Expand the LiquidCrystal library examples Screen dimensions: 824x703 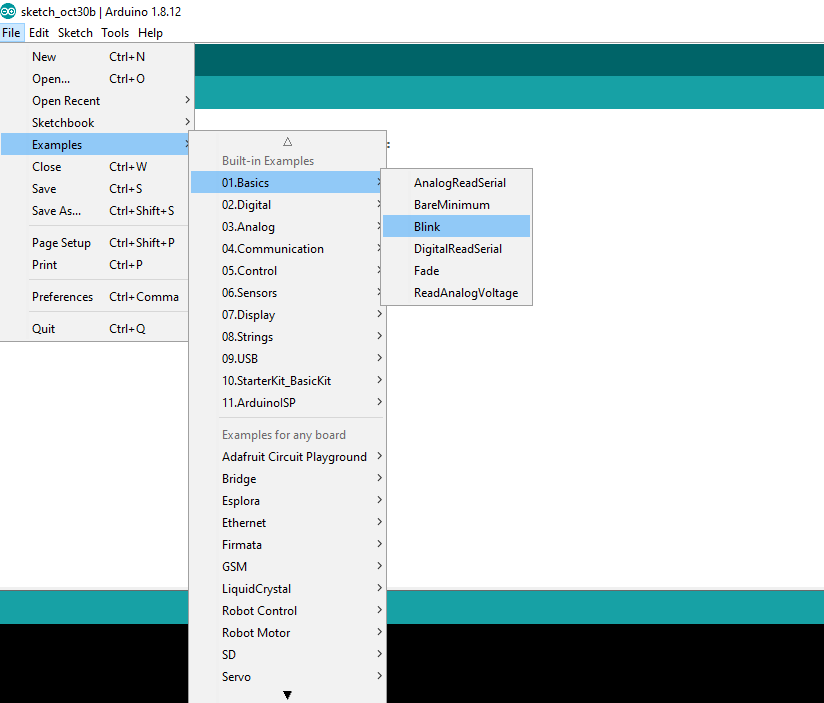pos(287,589)
